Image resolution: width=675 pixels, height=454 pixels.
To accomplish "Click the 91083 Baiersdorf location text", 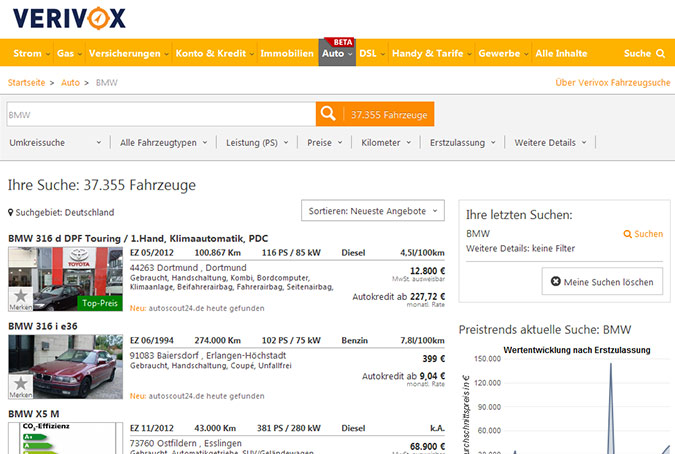I will (x=208, y=355).
